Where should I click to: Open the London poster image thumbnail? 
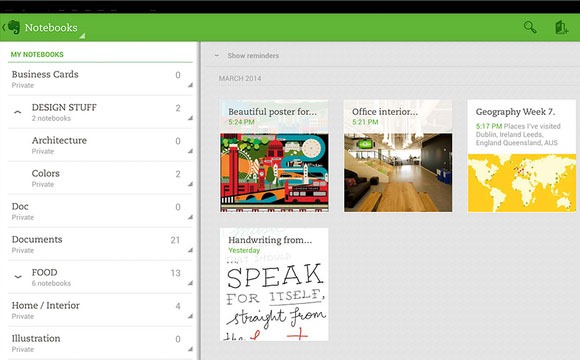coord(274,172)
